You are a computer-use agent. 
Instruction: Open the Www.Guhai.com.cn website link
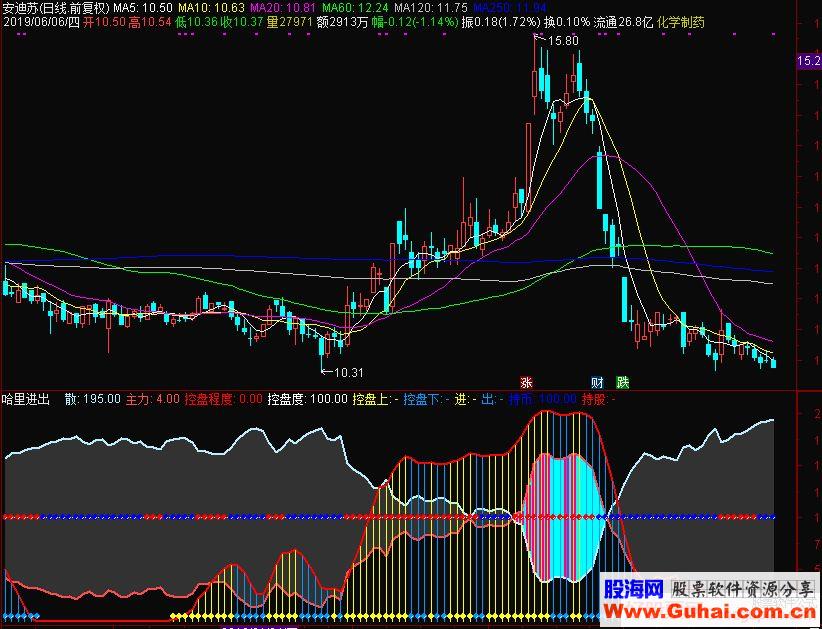pyautogui.click(x=709, y=611)
